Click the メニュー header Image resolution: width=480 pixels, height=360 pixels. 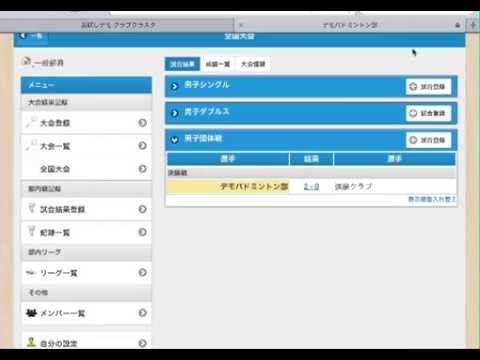86,85
